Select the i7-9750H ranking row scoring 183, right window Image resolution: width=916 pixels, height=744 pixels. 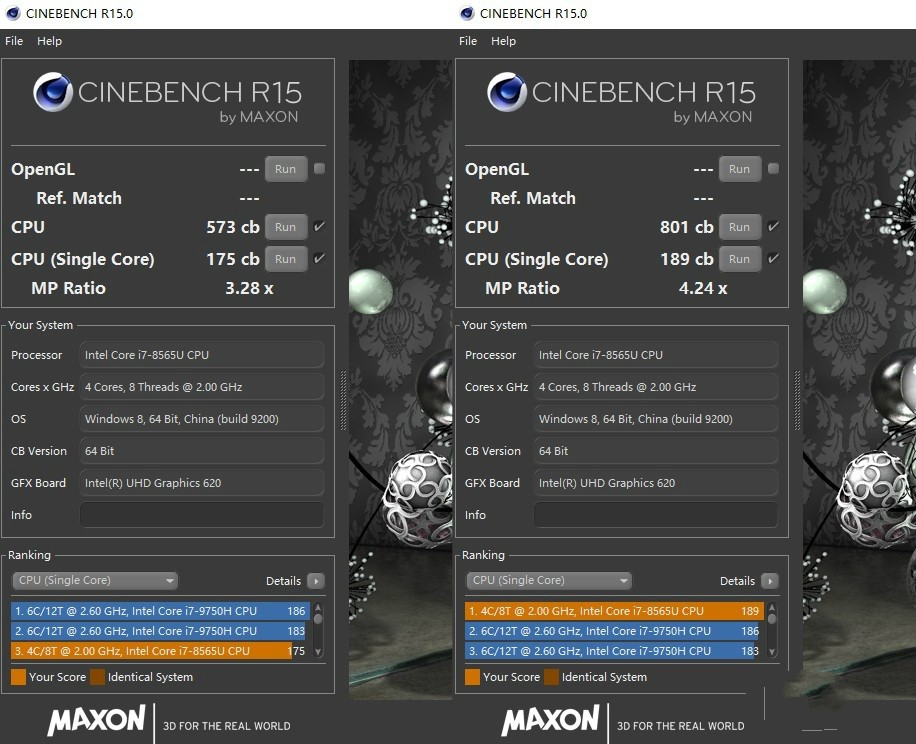614,651
